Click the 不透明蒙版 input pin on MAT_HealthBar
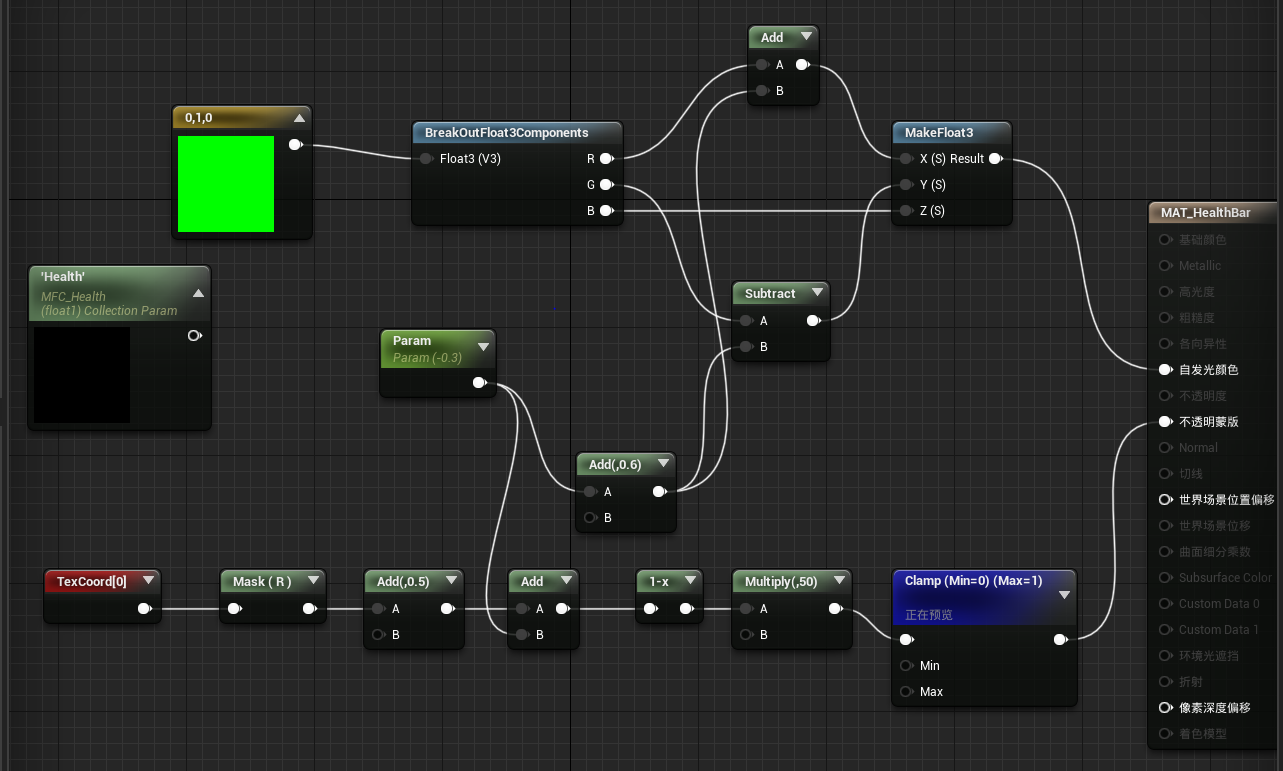The height and width of the screenshot is (771, 1283). [x=1165, y=422]
